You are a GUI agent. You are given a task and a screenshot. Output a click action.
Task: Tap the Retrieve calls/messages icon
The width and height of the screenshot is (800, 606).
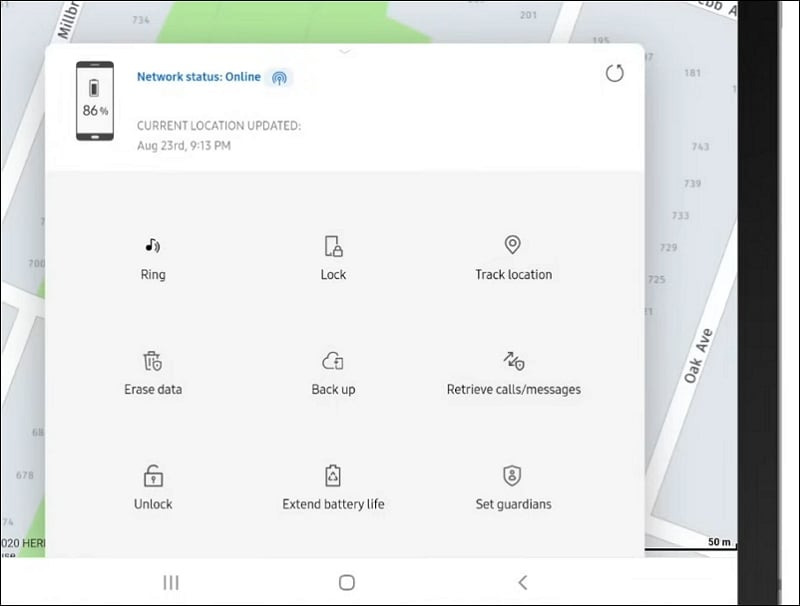(x=513, y=360)
